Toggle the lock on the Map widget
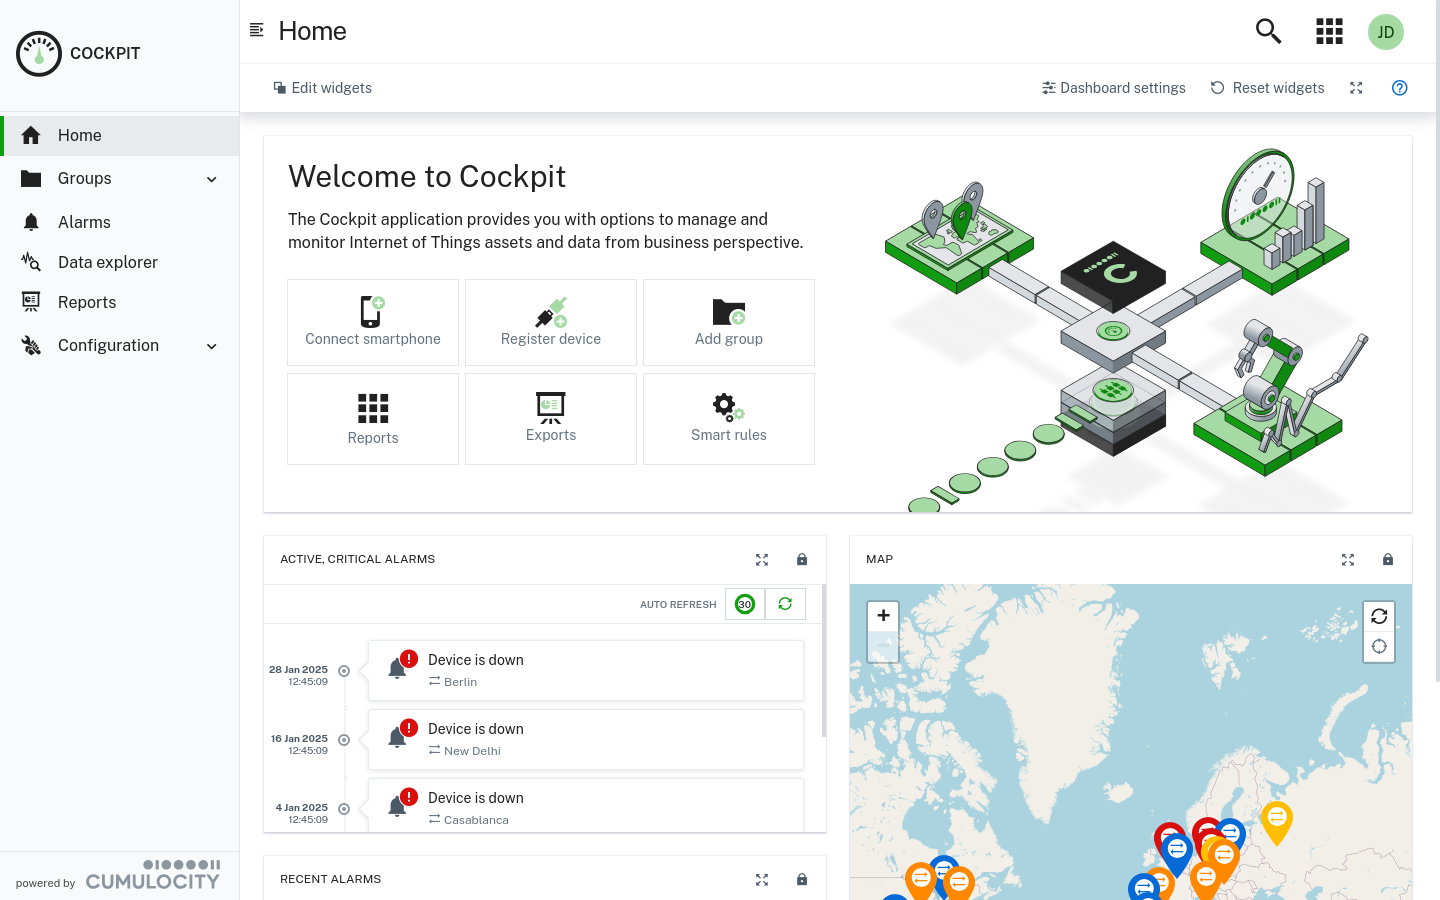This screenshot has height=900, width=1440. [1388, 559]
